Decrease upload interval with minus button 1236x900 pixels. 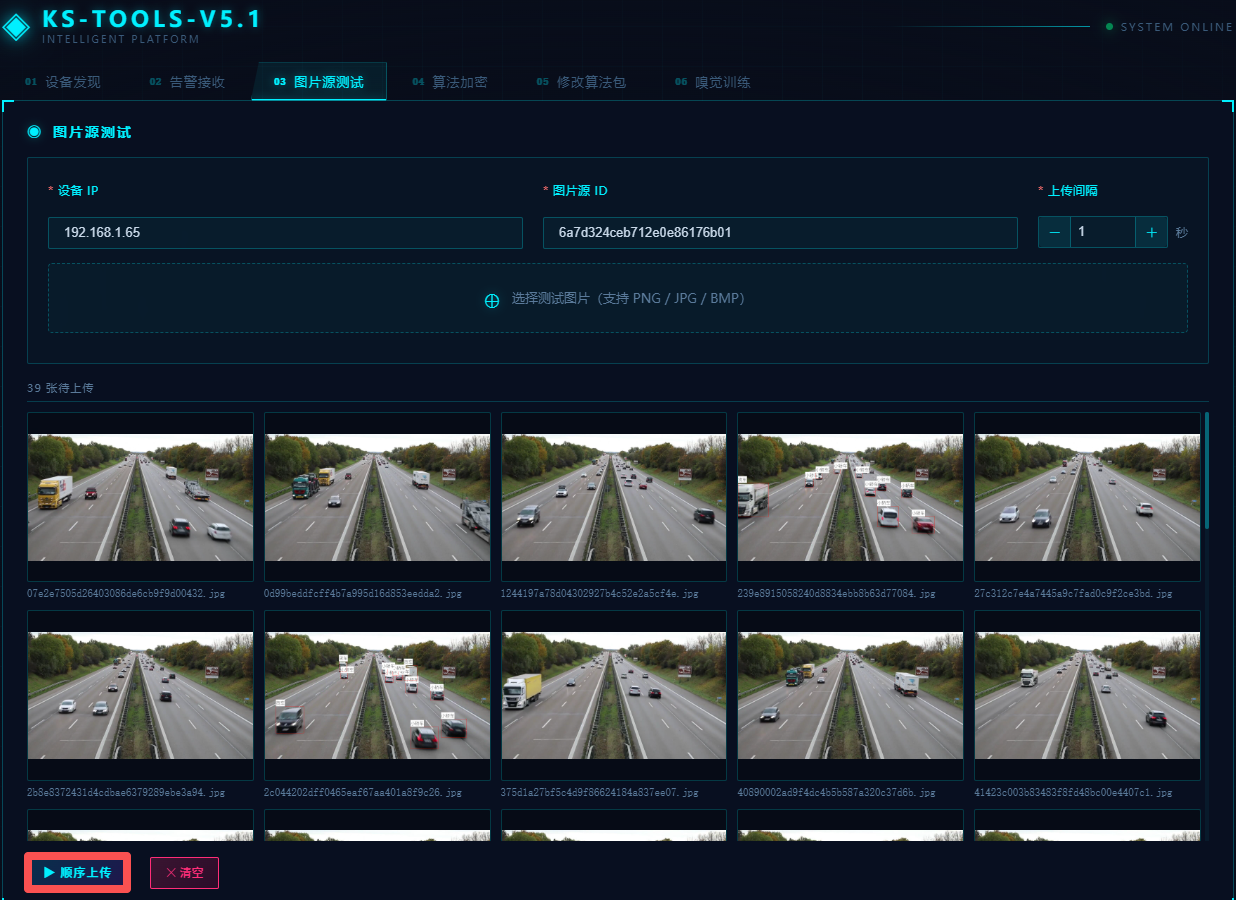[1054, 232]
